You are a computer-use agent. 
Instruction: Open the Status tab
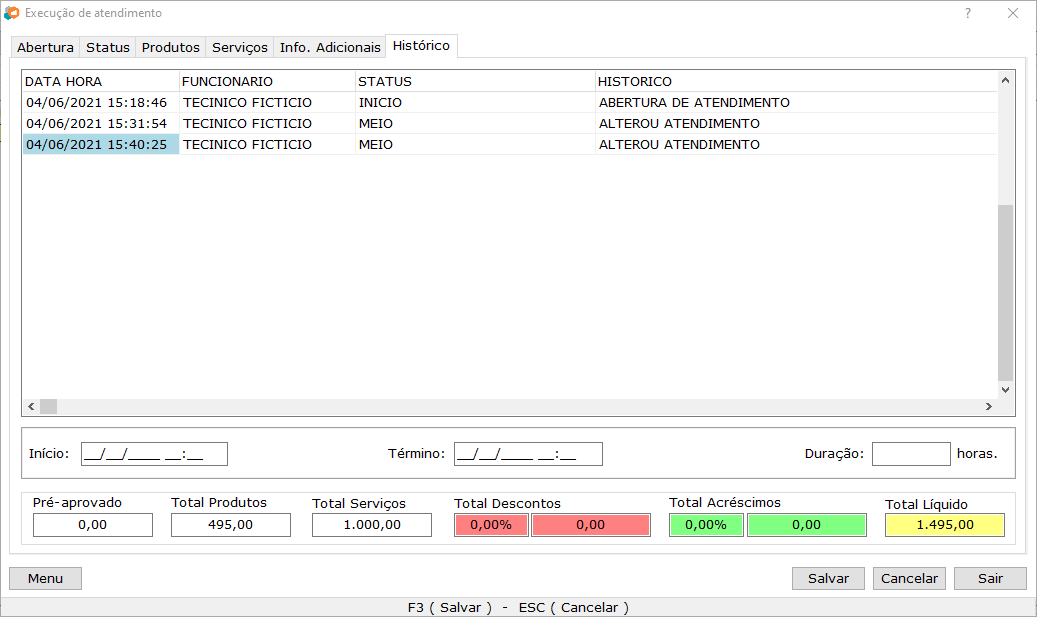click(x=108, y=47)
